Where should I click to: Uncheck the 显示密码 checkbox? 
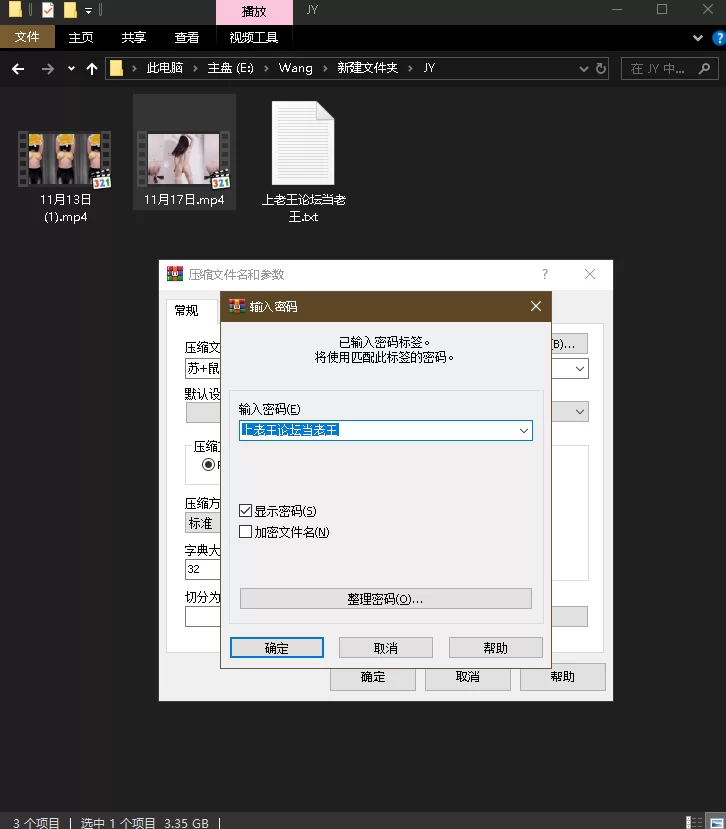(246, 511)
